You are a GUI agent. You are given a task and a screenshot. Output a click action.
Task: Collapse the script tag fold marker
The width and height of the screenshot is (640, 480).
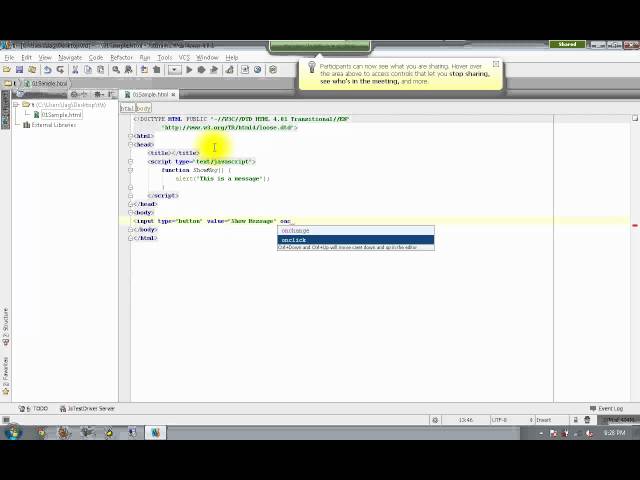click(131, 162)
